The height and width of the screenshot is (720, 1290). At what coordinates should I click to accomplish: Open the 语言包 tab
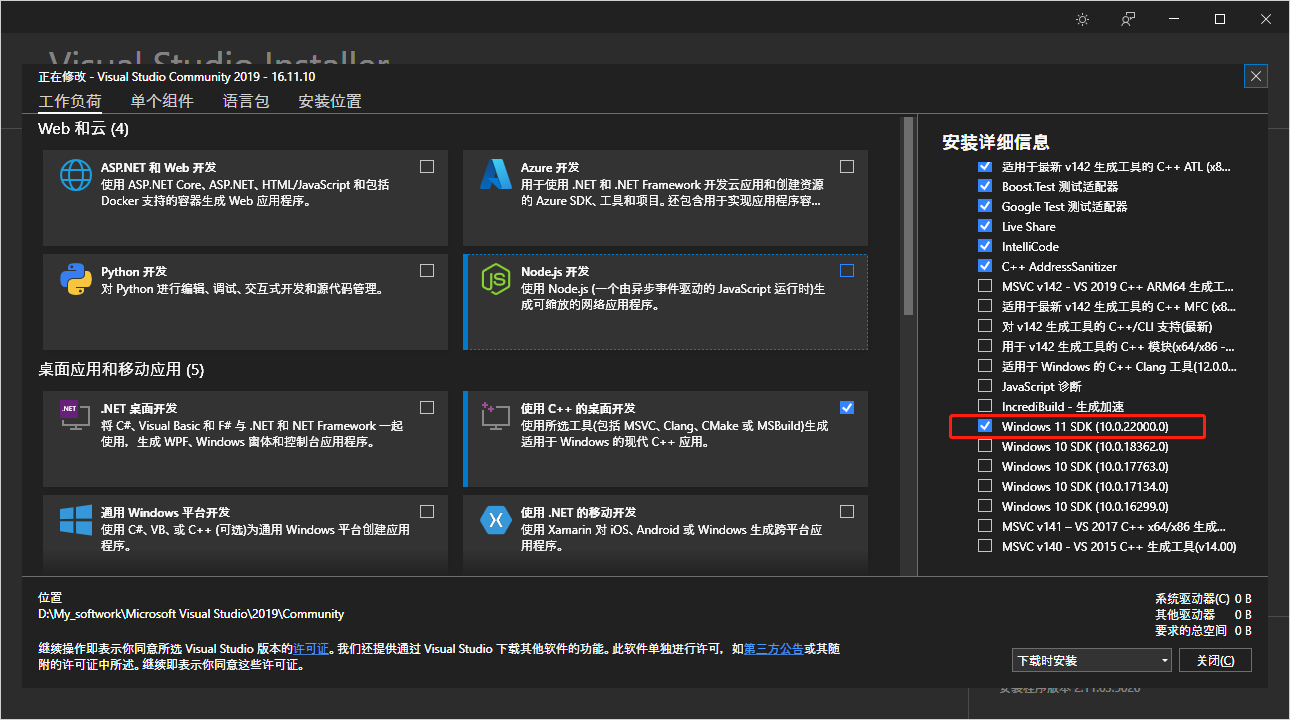click(x=246, y=101)
